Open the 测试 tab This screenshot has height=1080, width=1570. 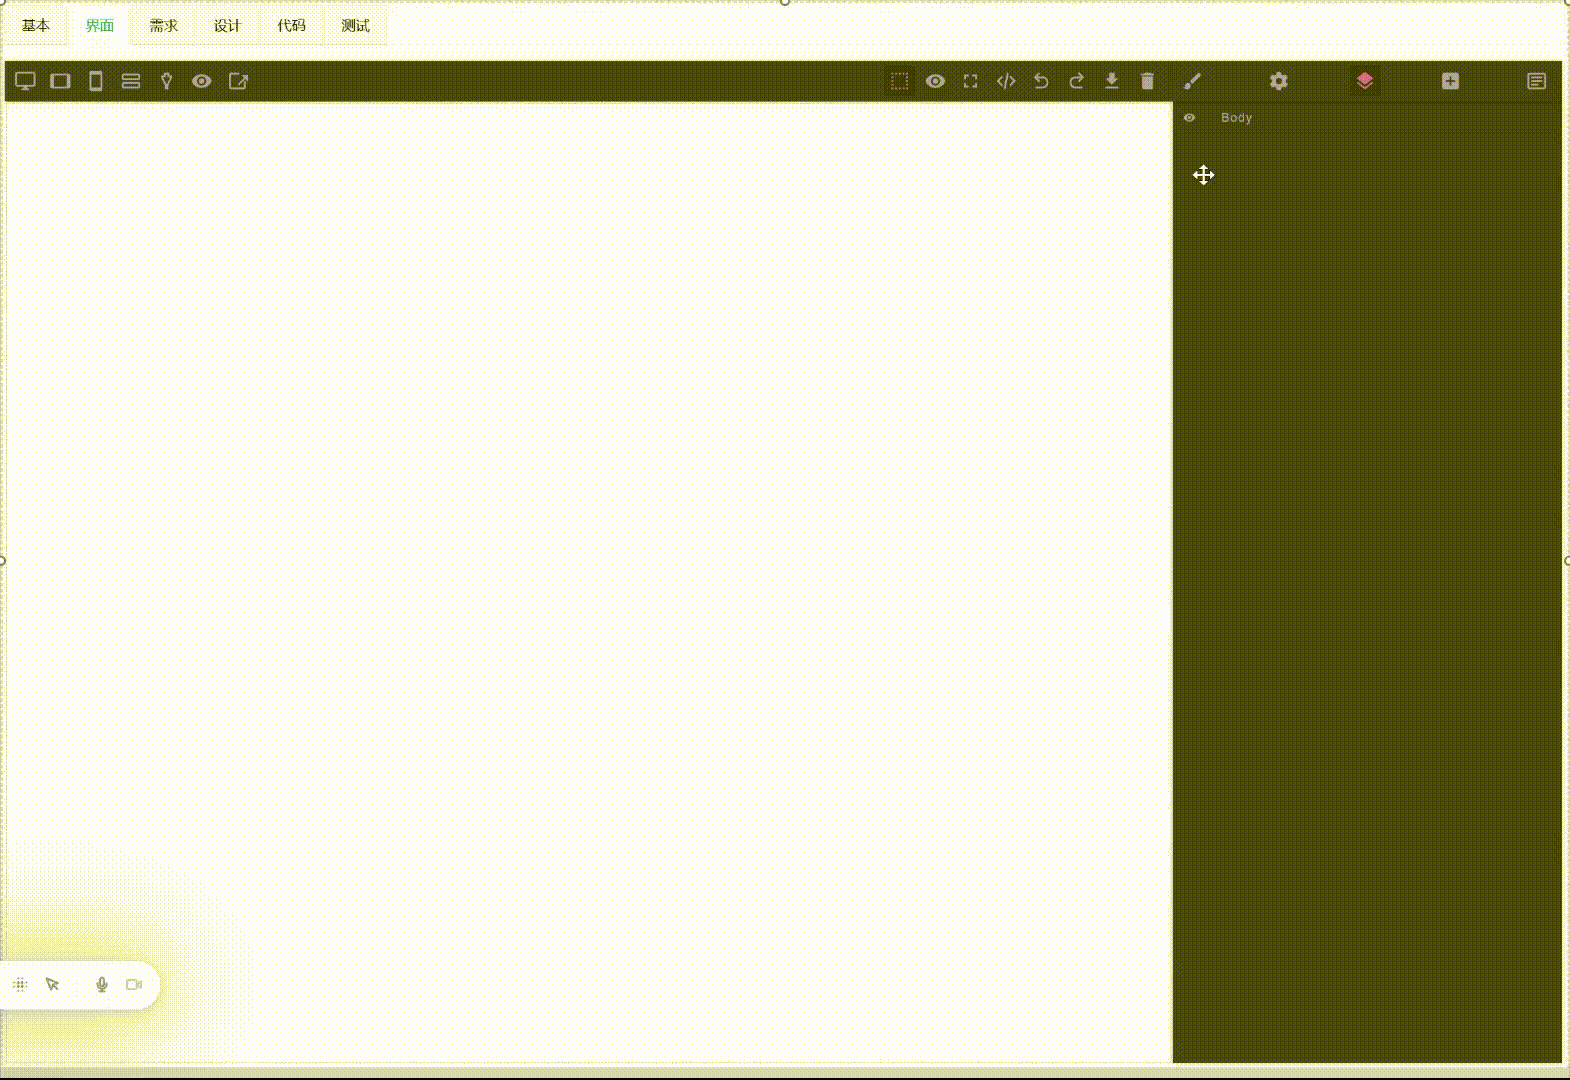356,26
